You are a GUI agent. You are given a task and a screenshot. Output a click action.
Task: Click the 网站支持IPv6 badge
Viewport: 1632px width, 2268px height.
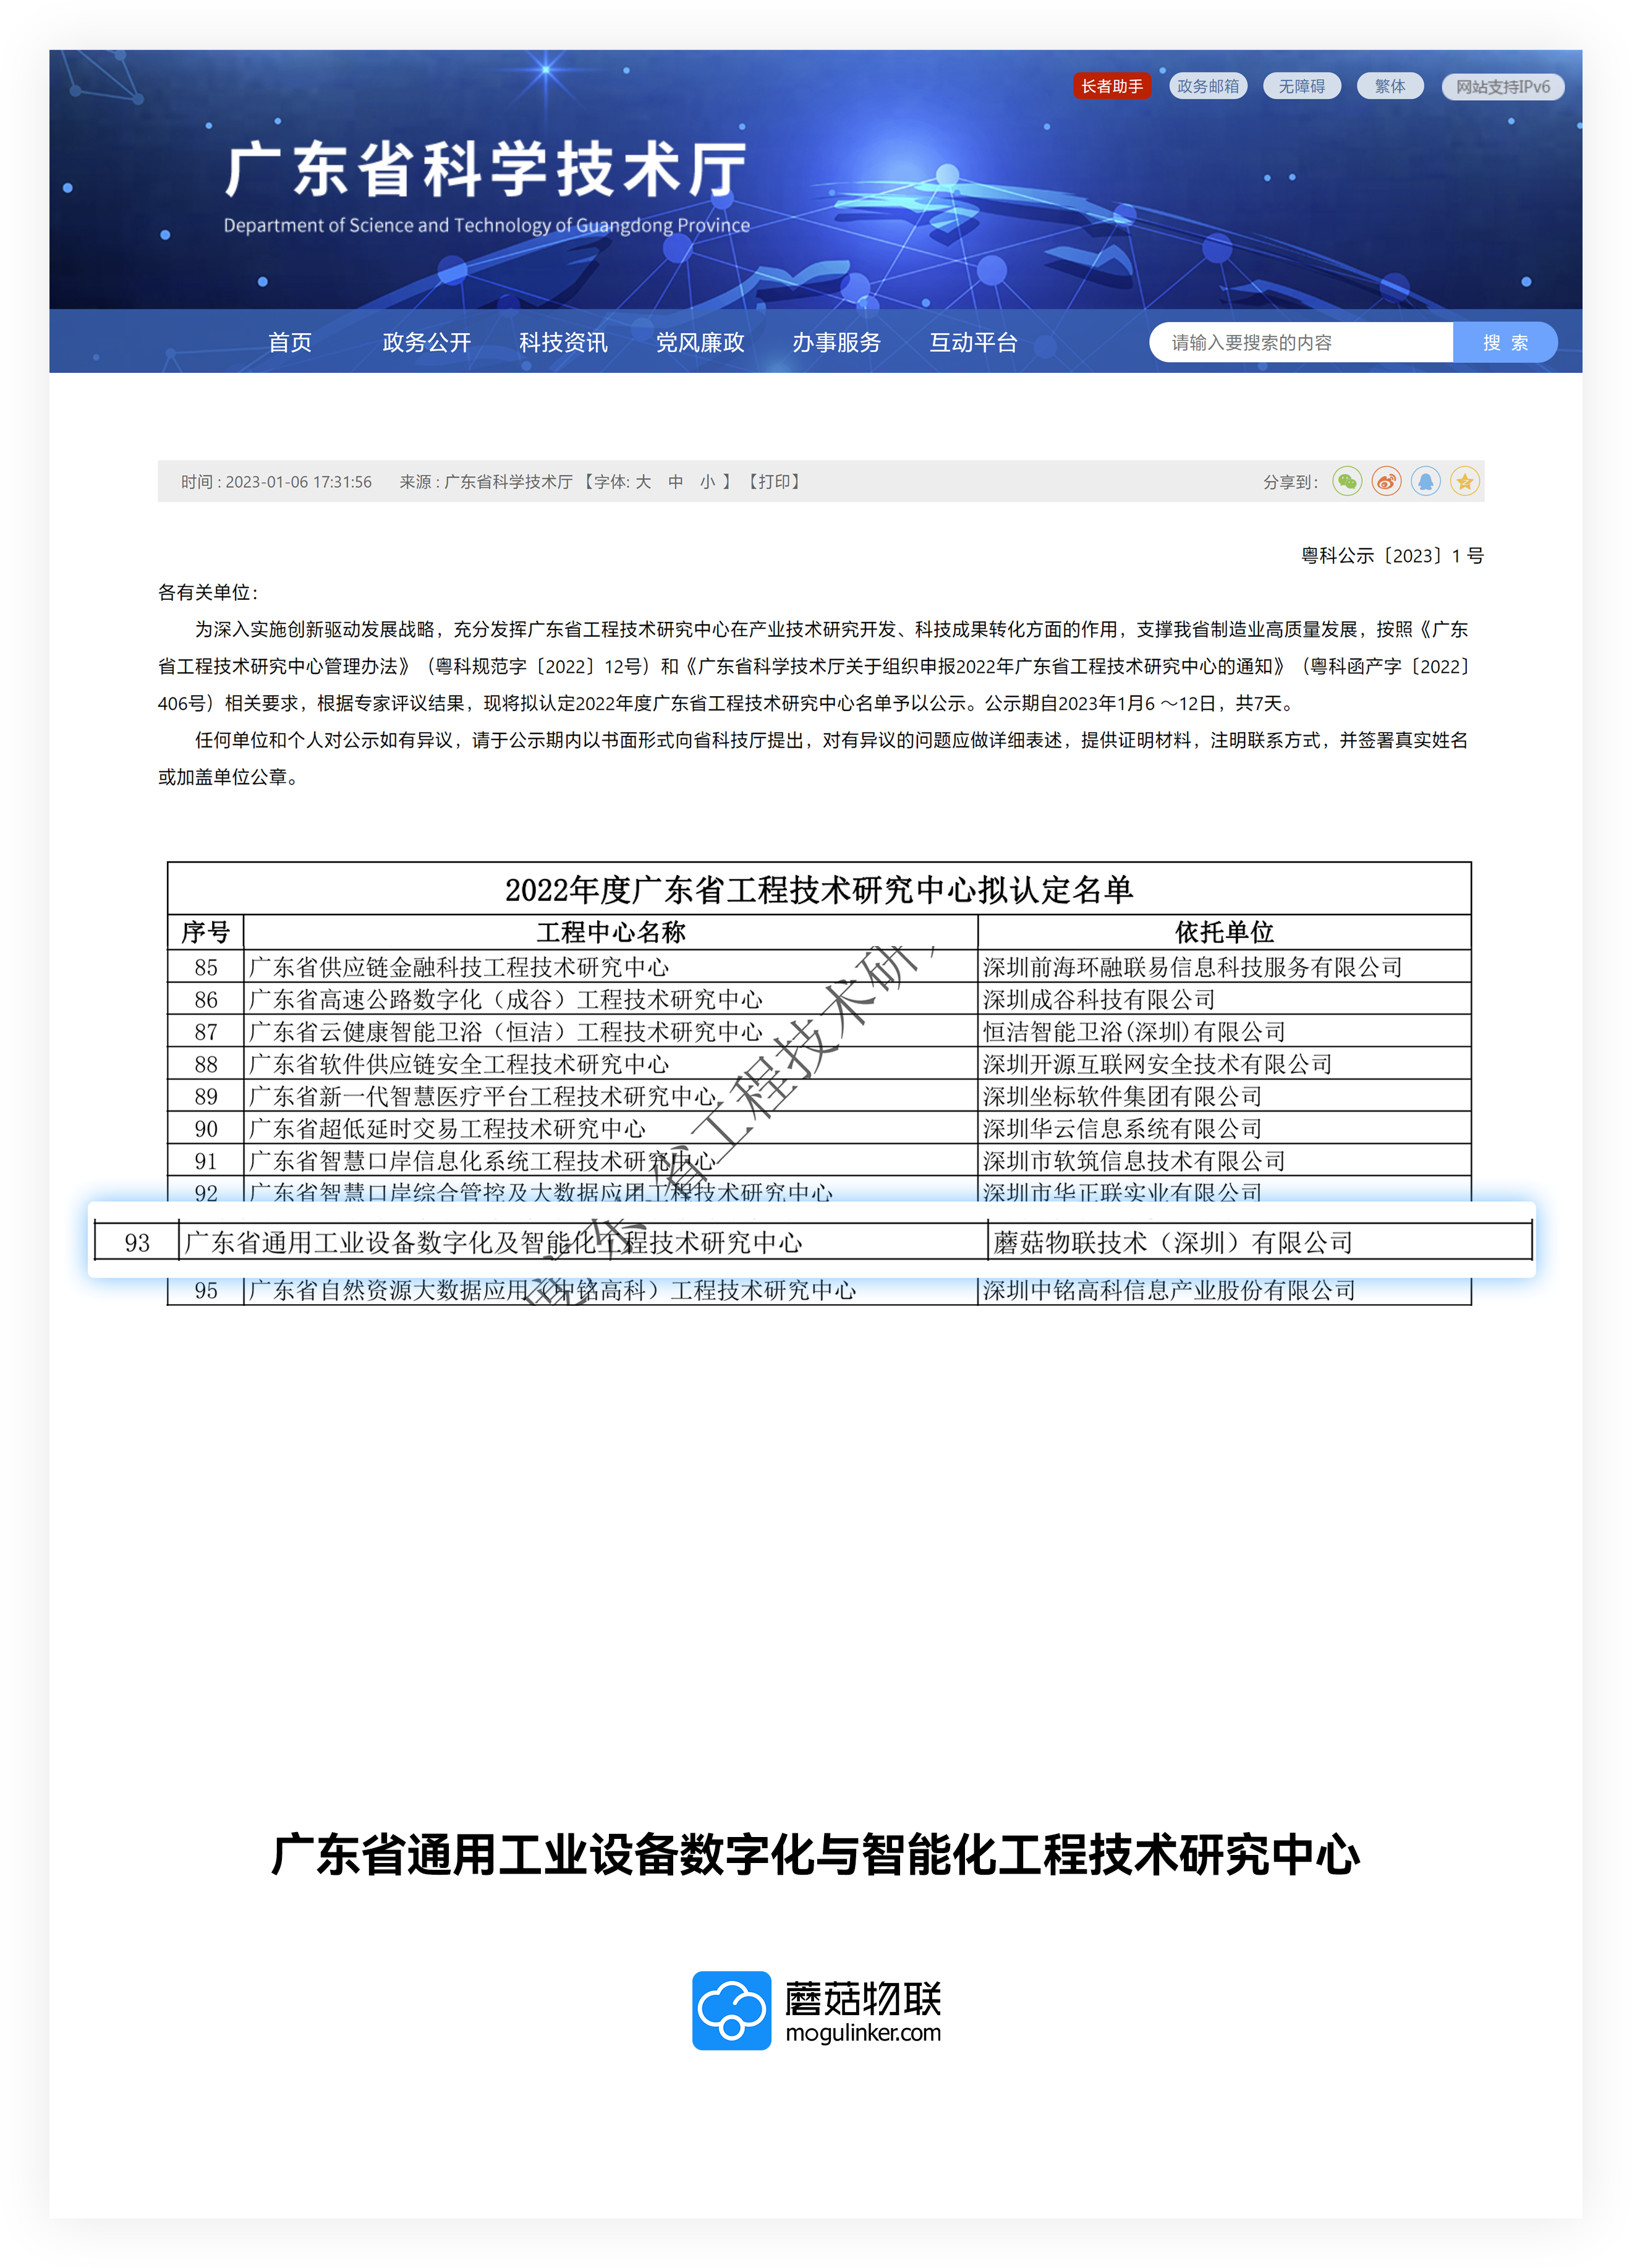1503,87
